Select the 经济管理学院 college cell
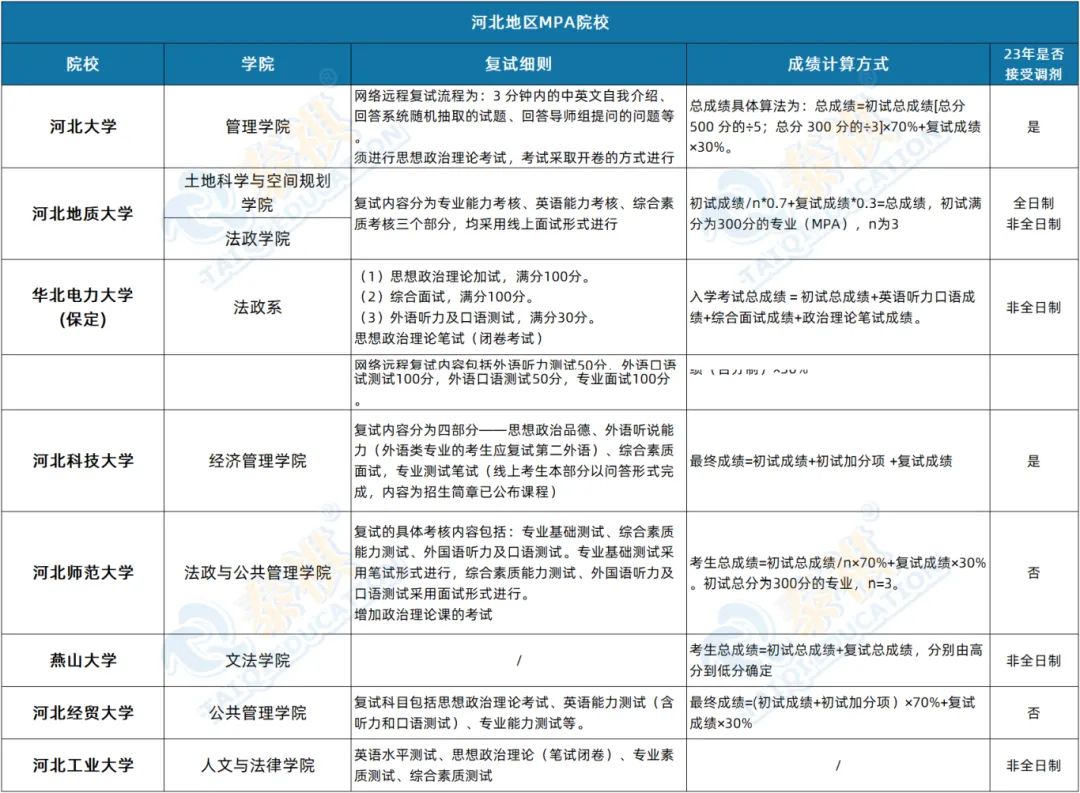The image size is (1080, 793). pyautogui.click(x=258, y=460)
